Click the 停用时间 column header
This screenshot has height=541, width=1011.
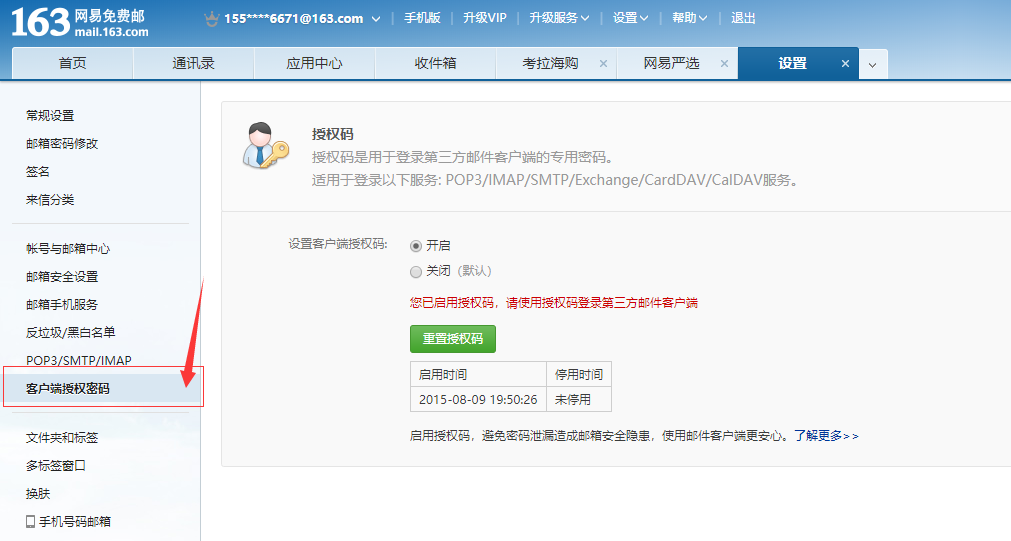coord(579,375)
